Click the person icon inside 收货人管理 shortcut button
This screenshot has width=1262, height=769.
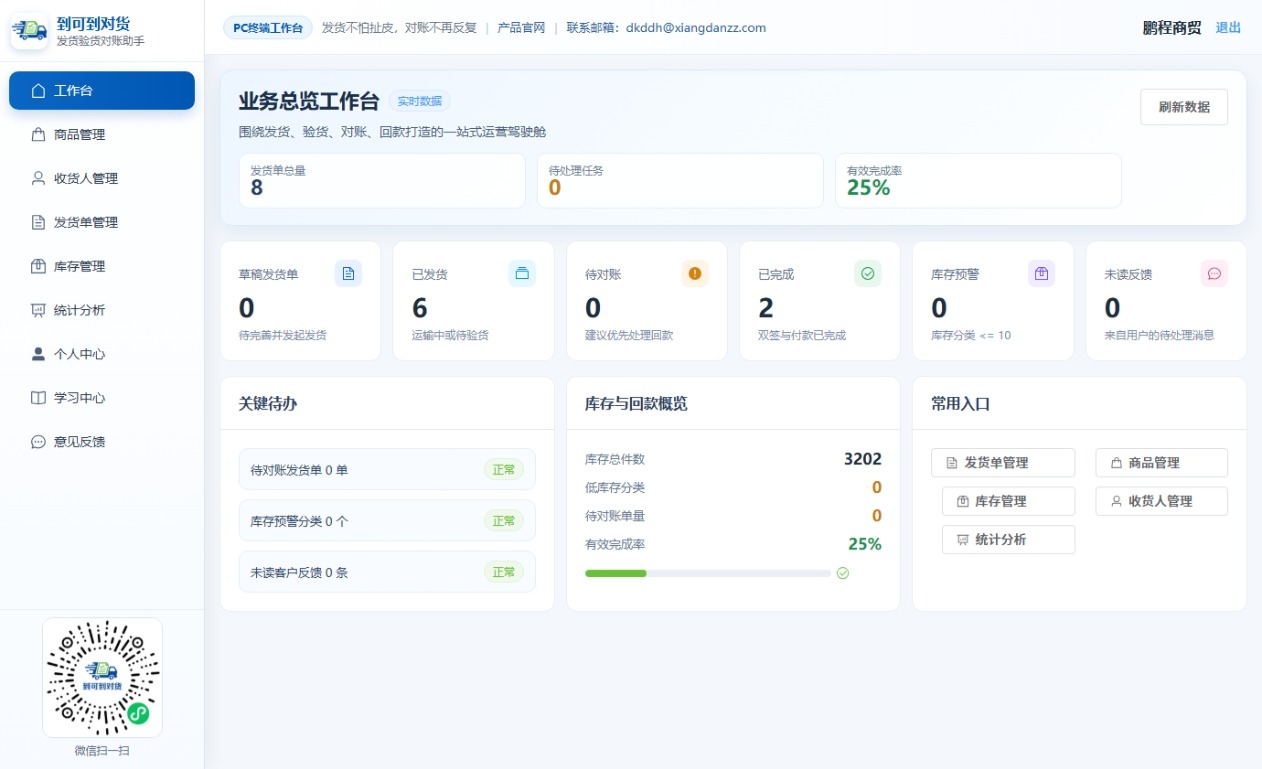[x=1116, y=501]
